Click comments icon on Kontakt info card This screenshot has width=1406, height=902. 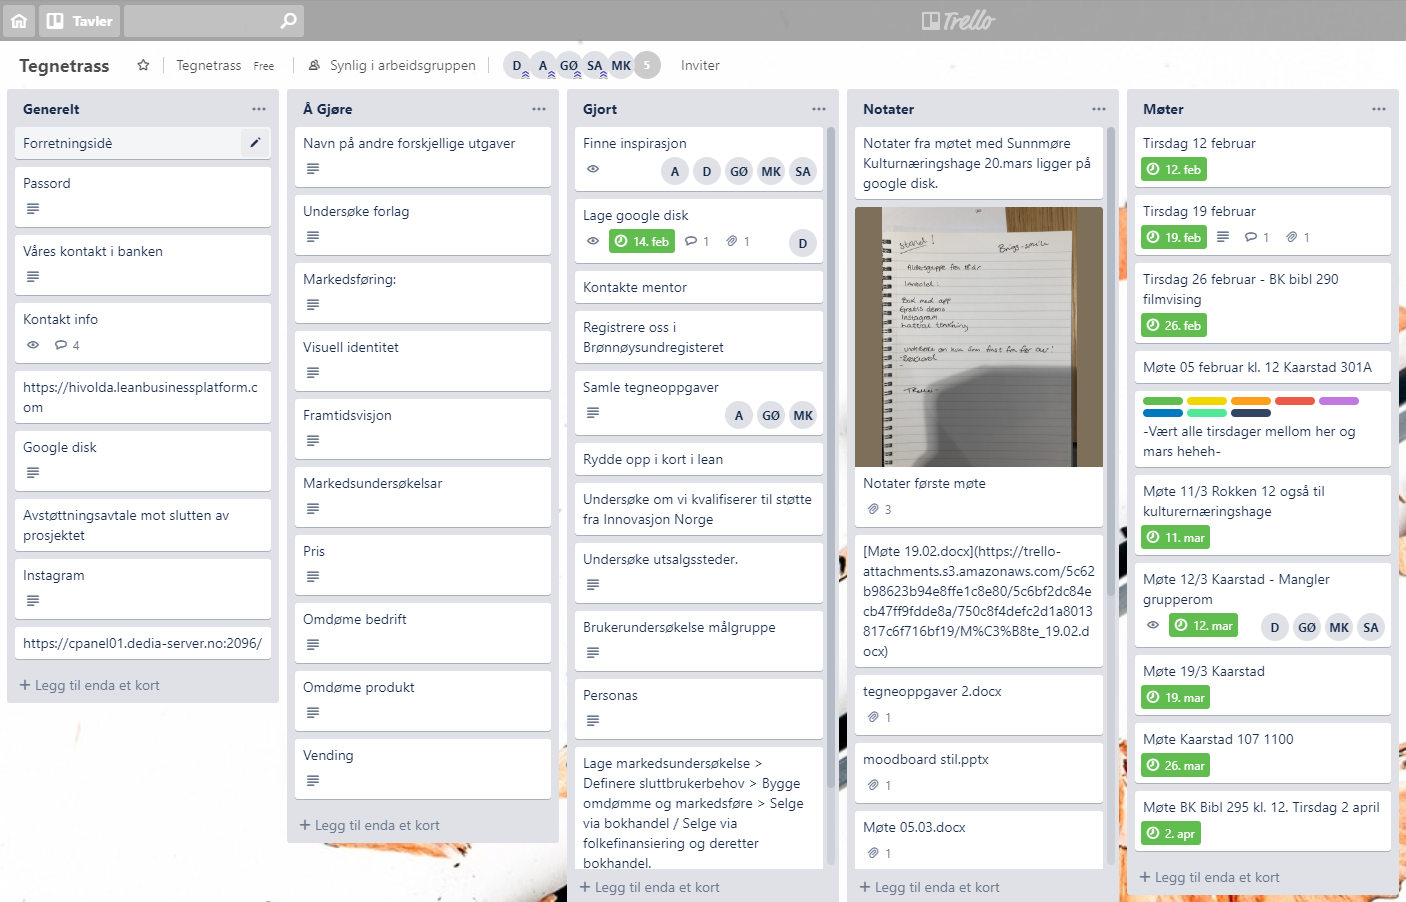click(61, 345)
